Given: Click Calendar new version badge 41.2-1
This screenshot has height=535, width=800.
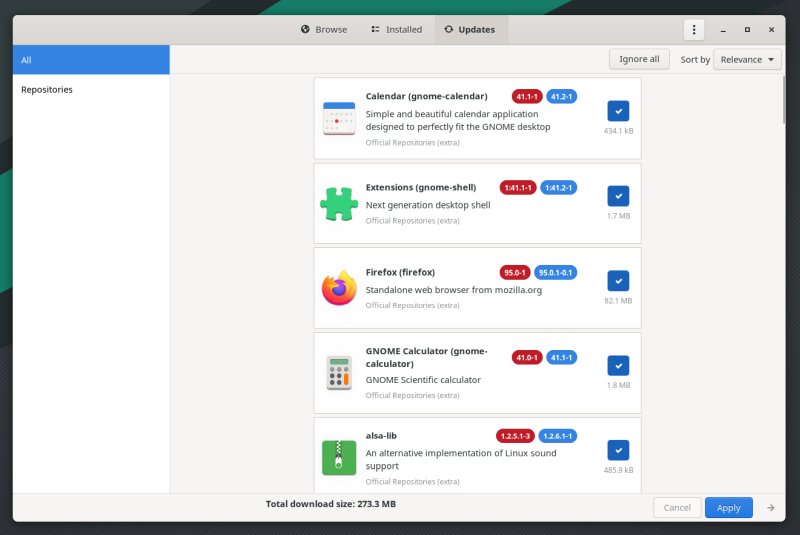Looking at the screenshot, I should (561, 96).
